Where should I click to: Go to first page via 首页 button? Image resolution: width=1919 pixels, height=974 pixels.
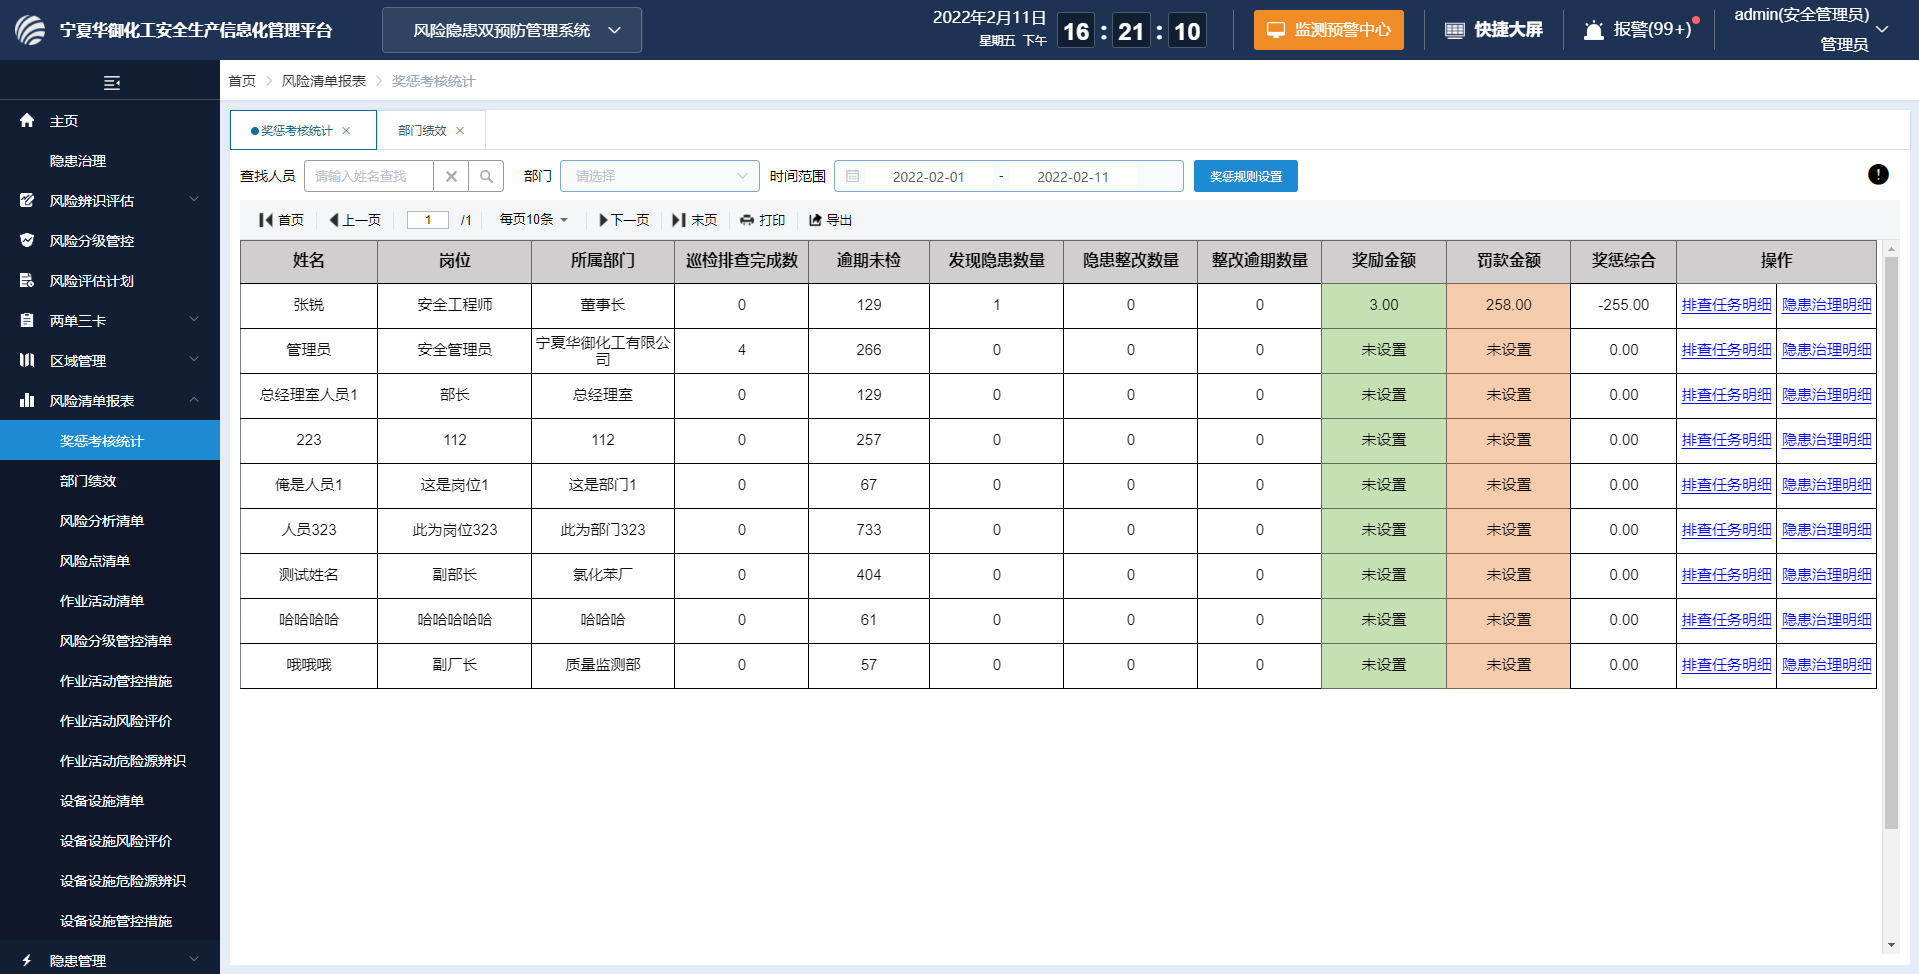coord(281,220)
